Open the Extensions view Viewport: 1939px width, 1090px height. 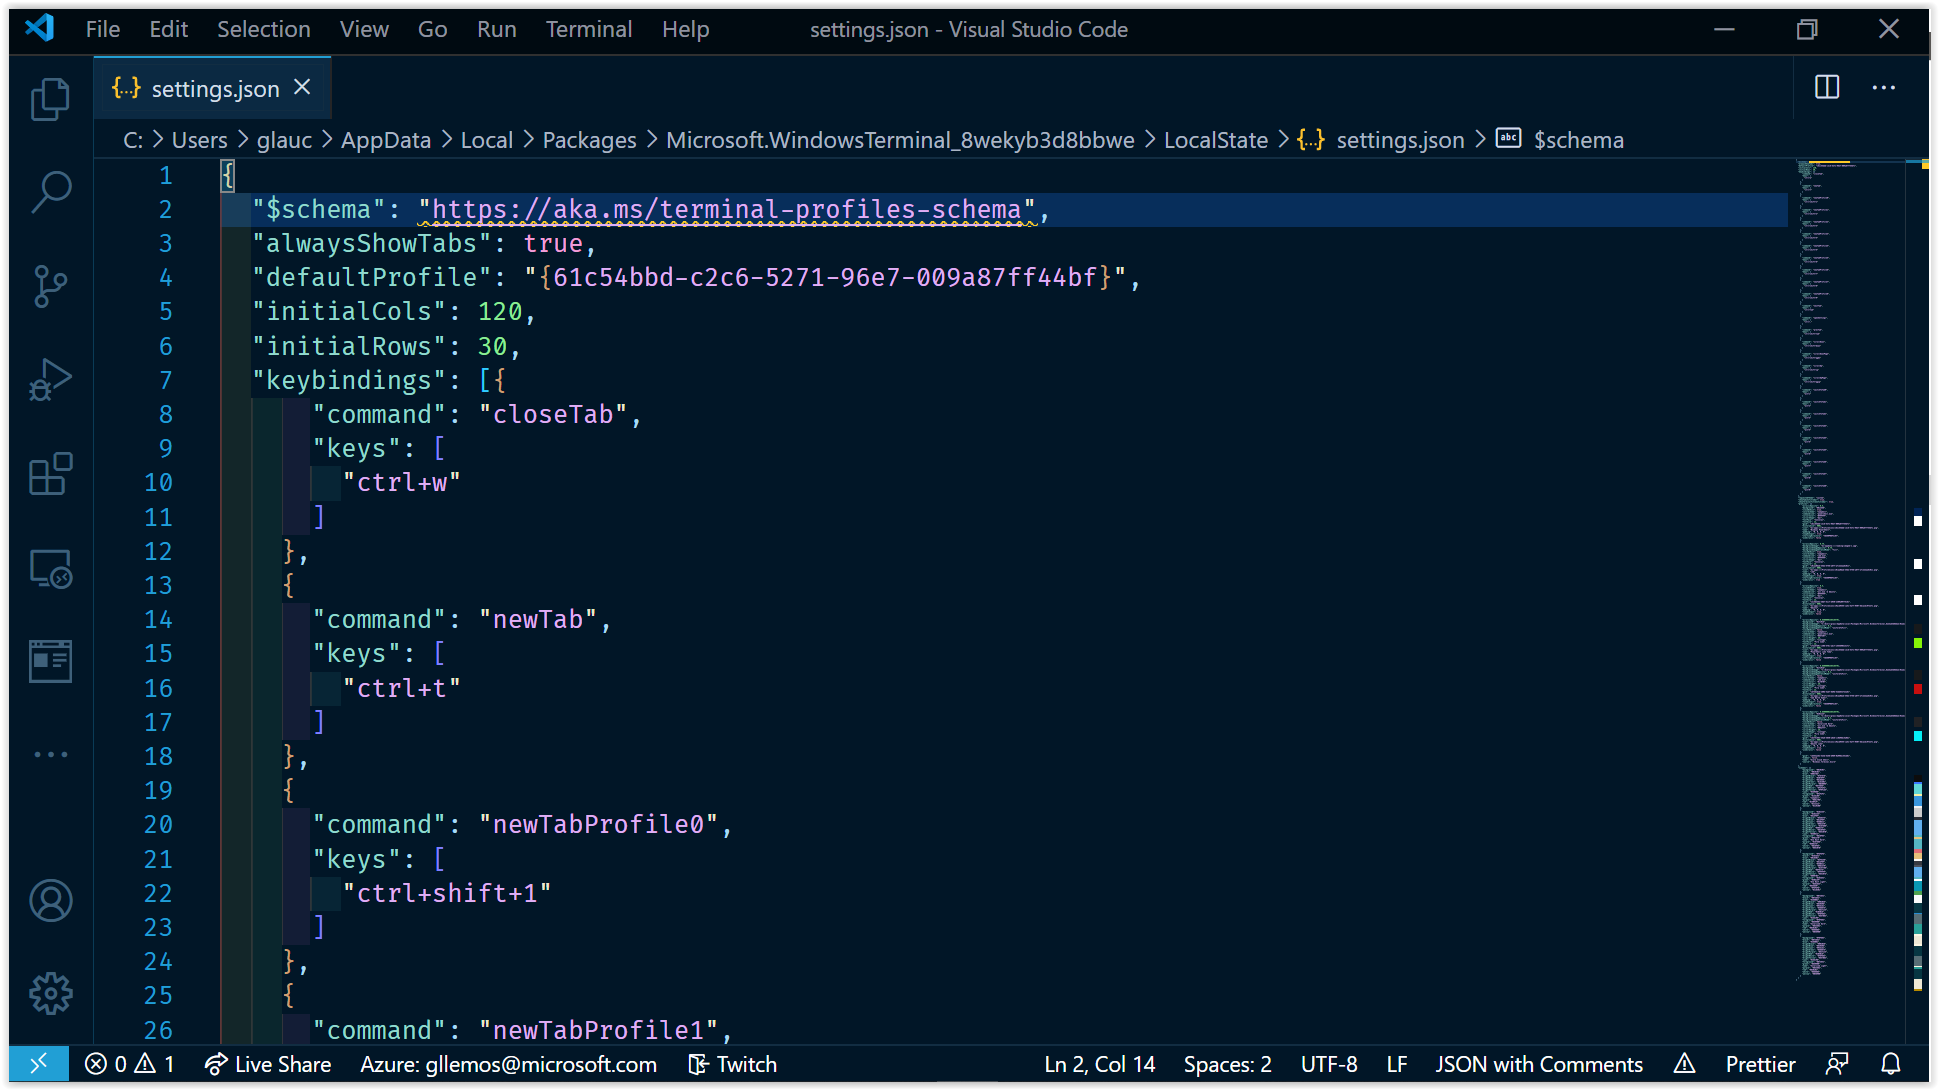pos(50,474)
